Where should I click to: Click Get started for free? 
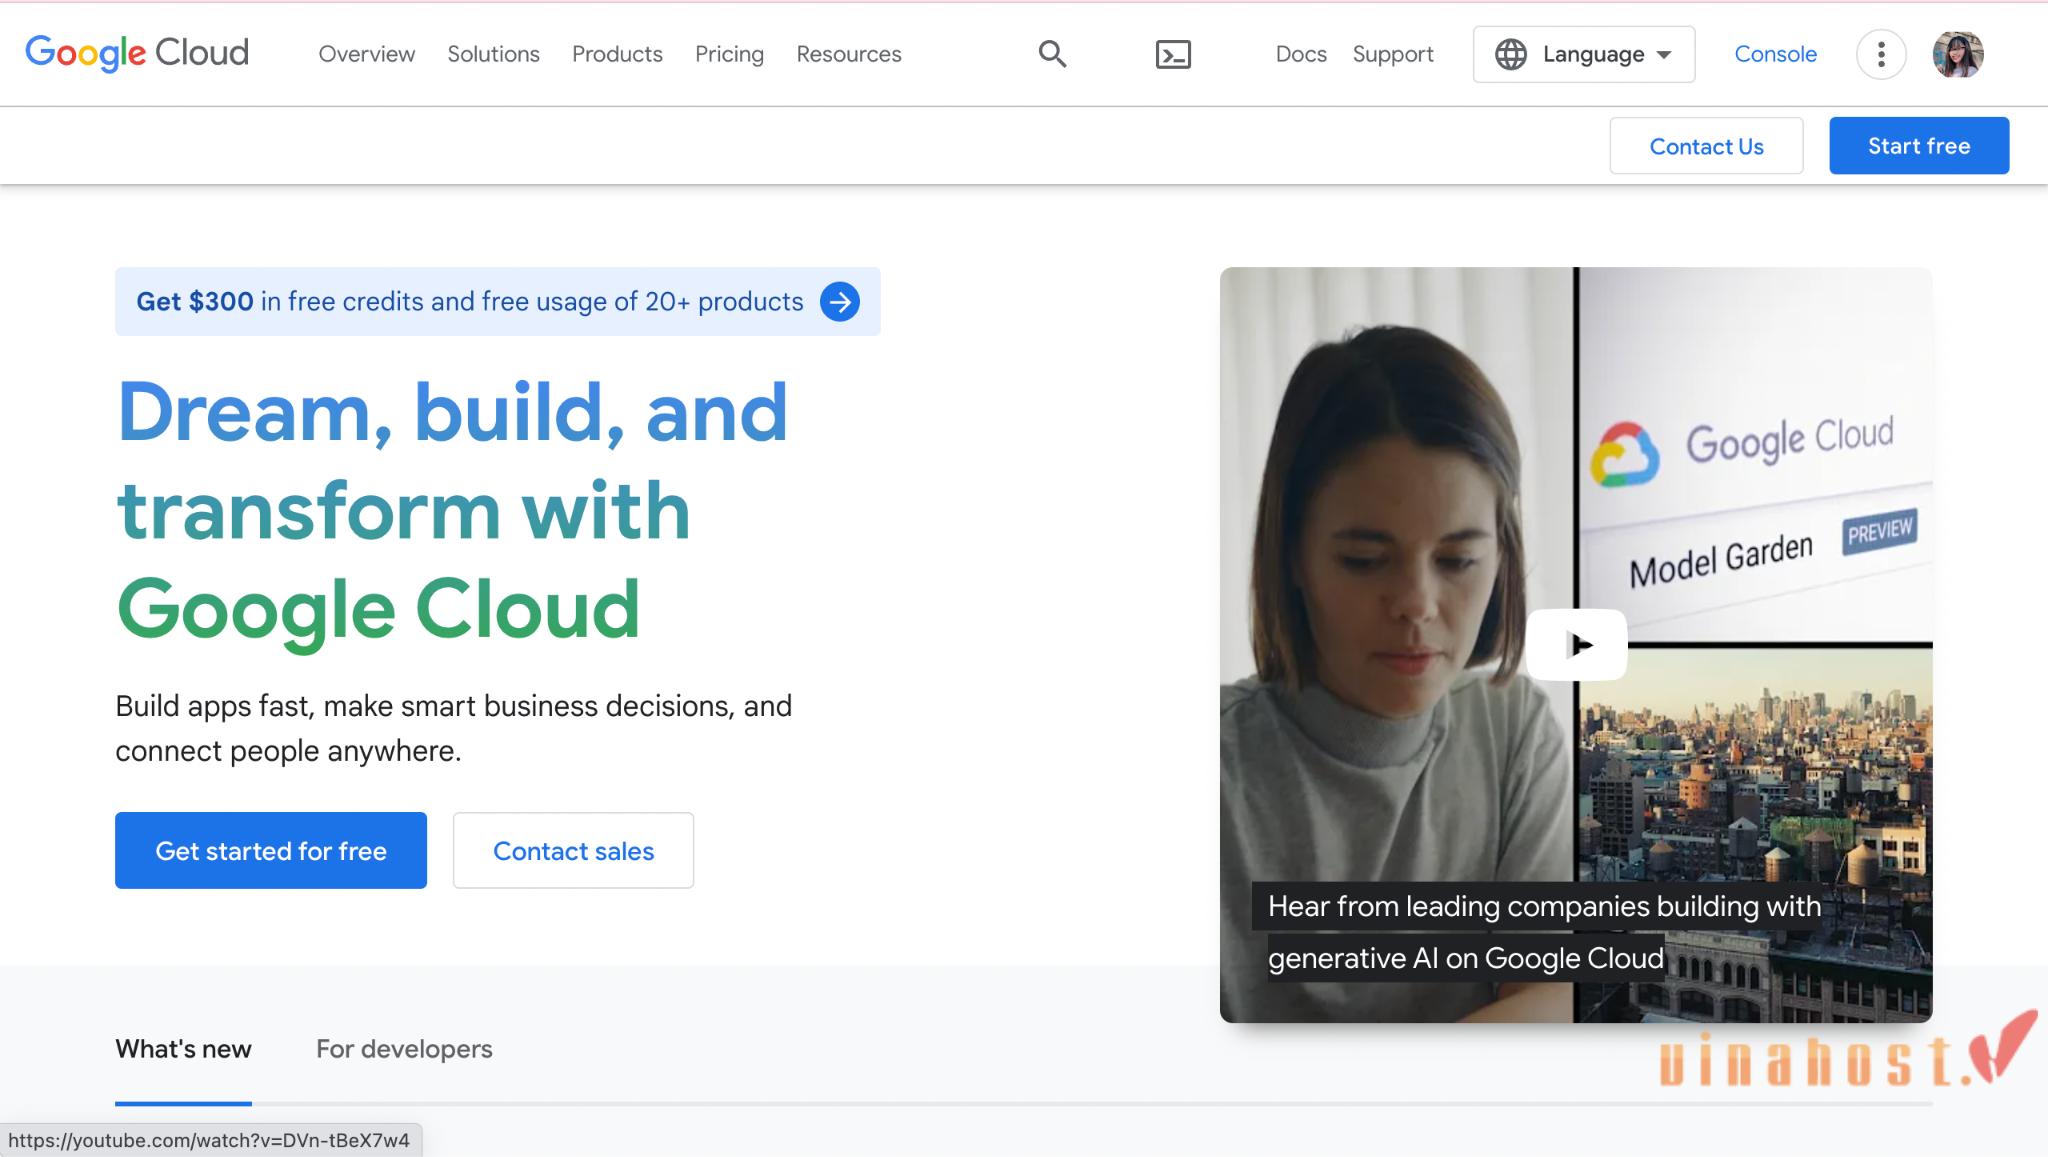click(x=270, y=850)
